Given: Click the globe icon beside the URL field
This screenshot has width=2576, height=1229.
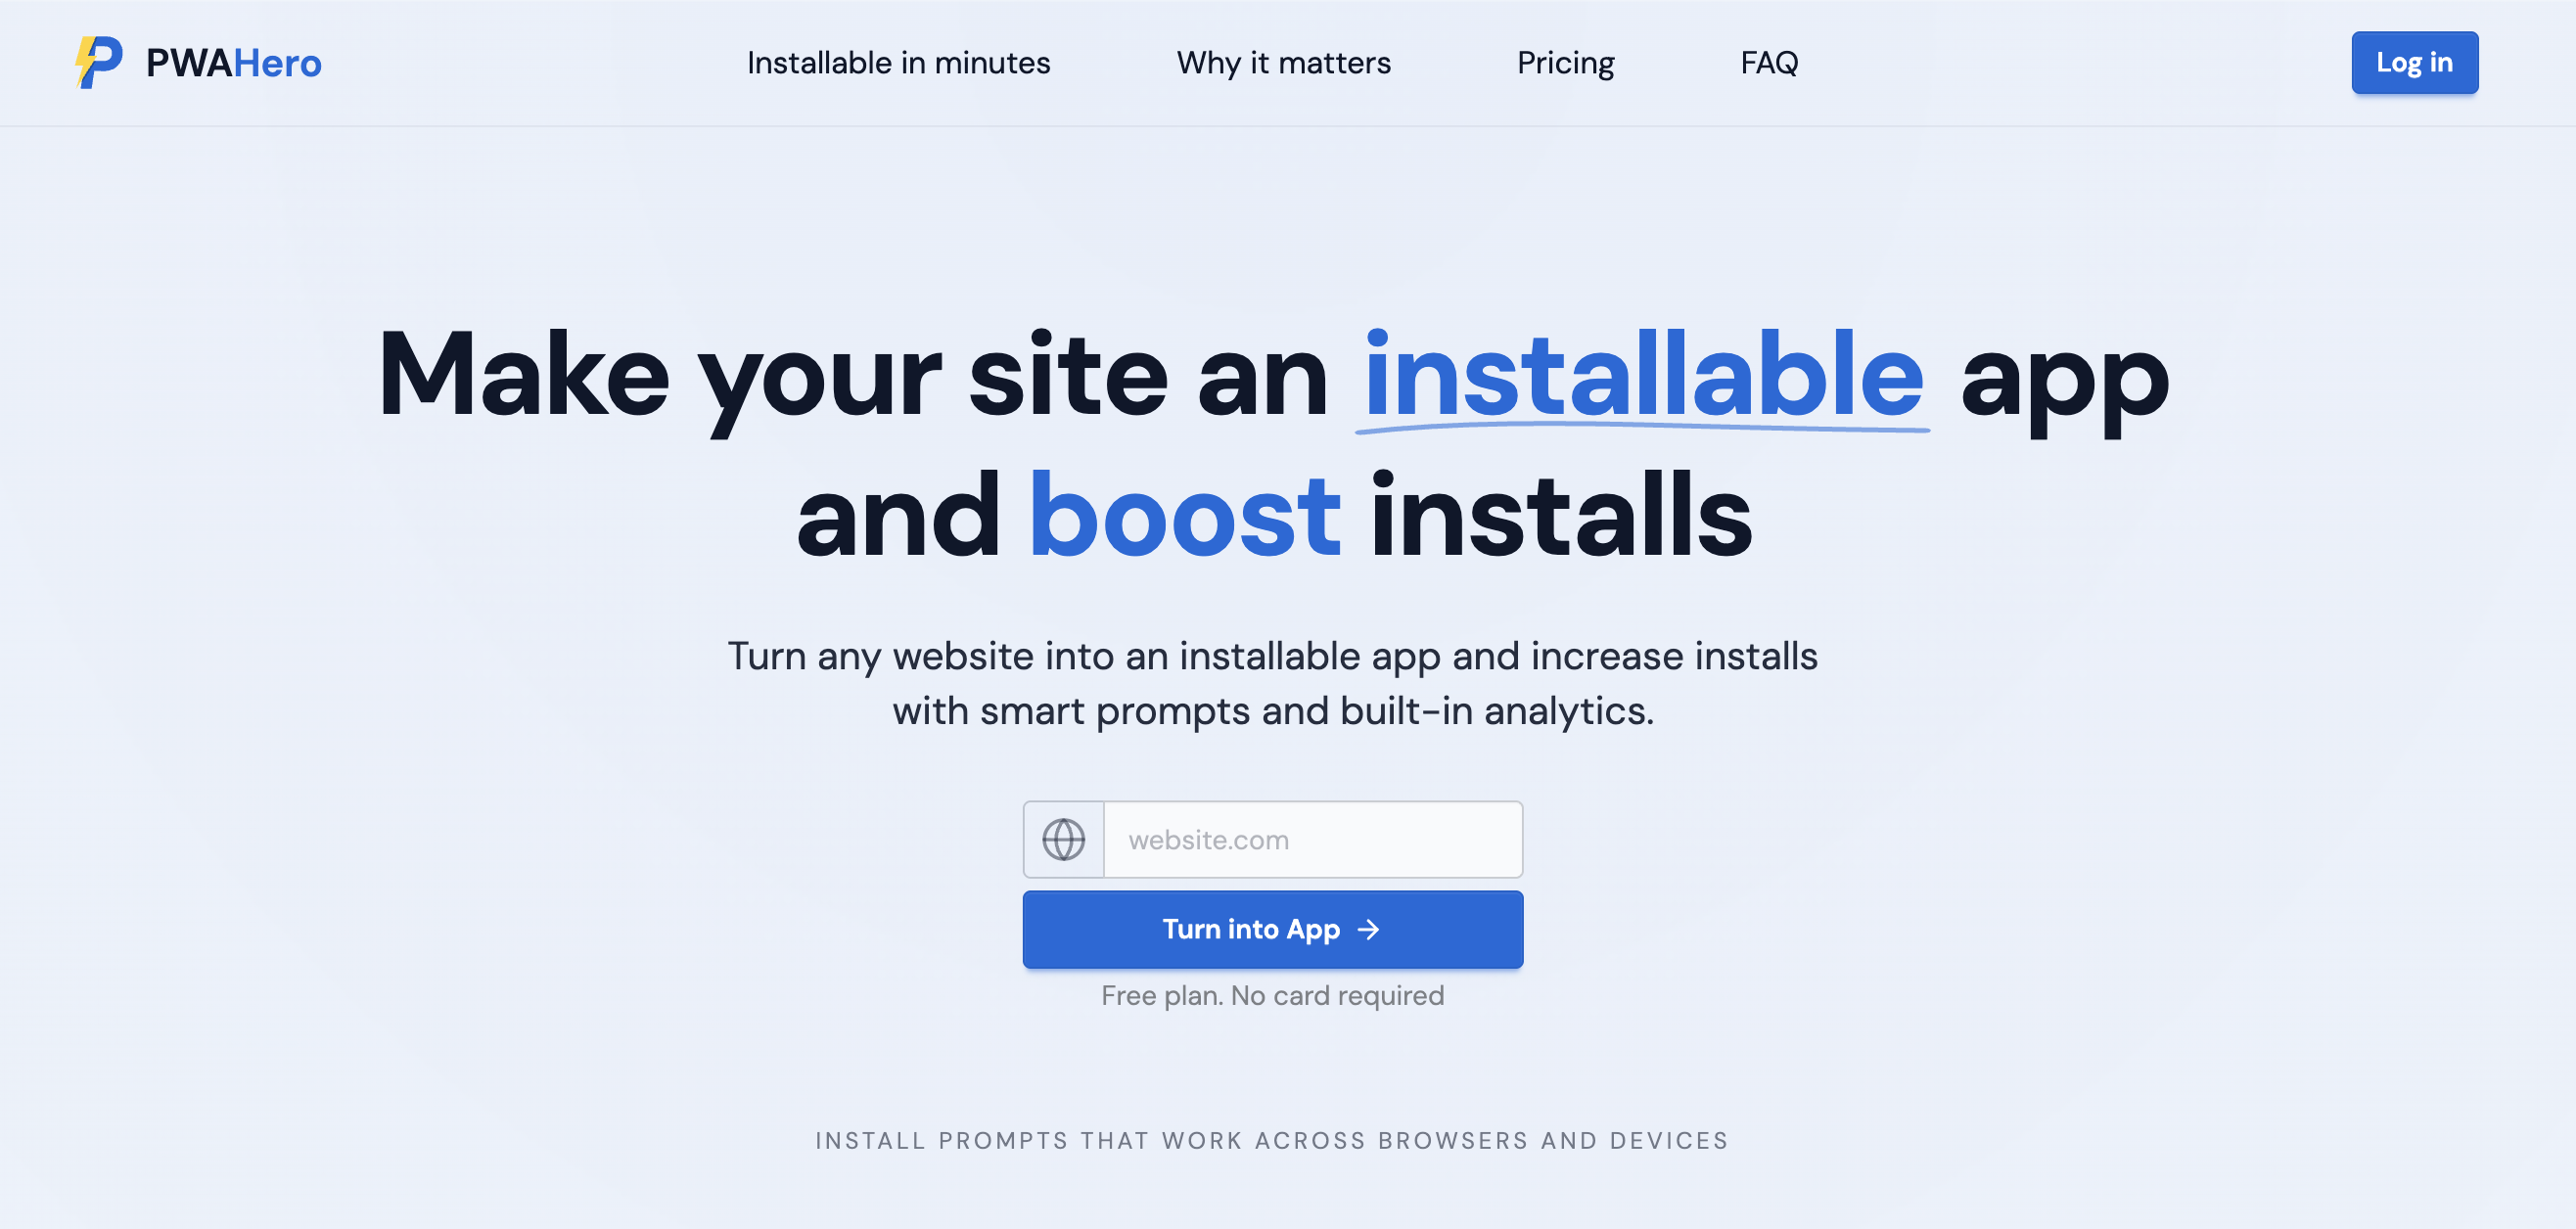Looking at the screenshot, I should 1063,840.
